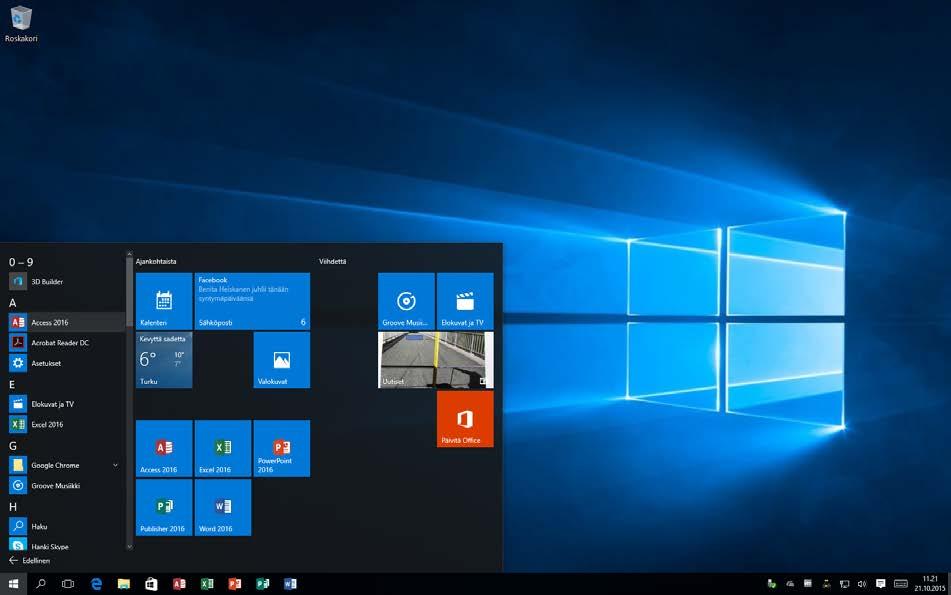The width and height of the screenshot is (951, 595).
Task: Launch Publisher from the taskbar
Action: click(x=263, y=583)
